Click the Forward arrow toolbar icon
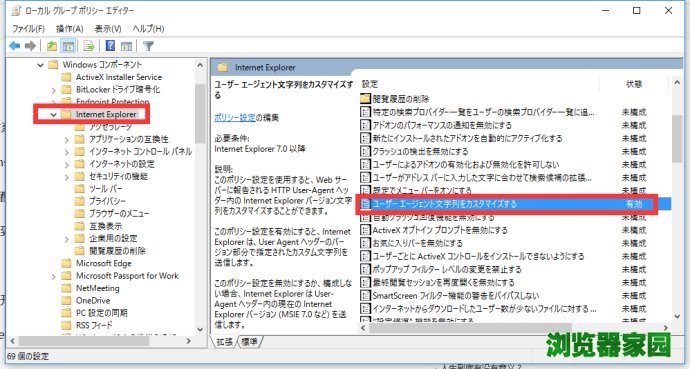This screenshot has width=690, height=369. [30, 46]
